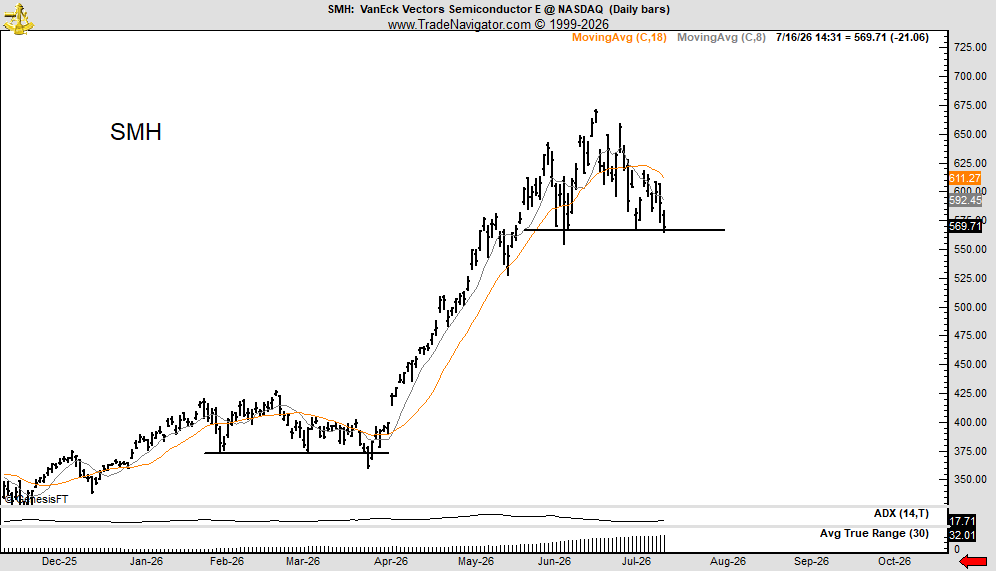Image resolution: width=996 pixels, height=571 pixels.
Task: Click the 400.00 price axis label
Action: pyautogui.click(x=971, y=422)
